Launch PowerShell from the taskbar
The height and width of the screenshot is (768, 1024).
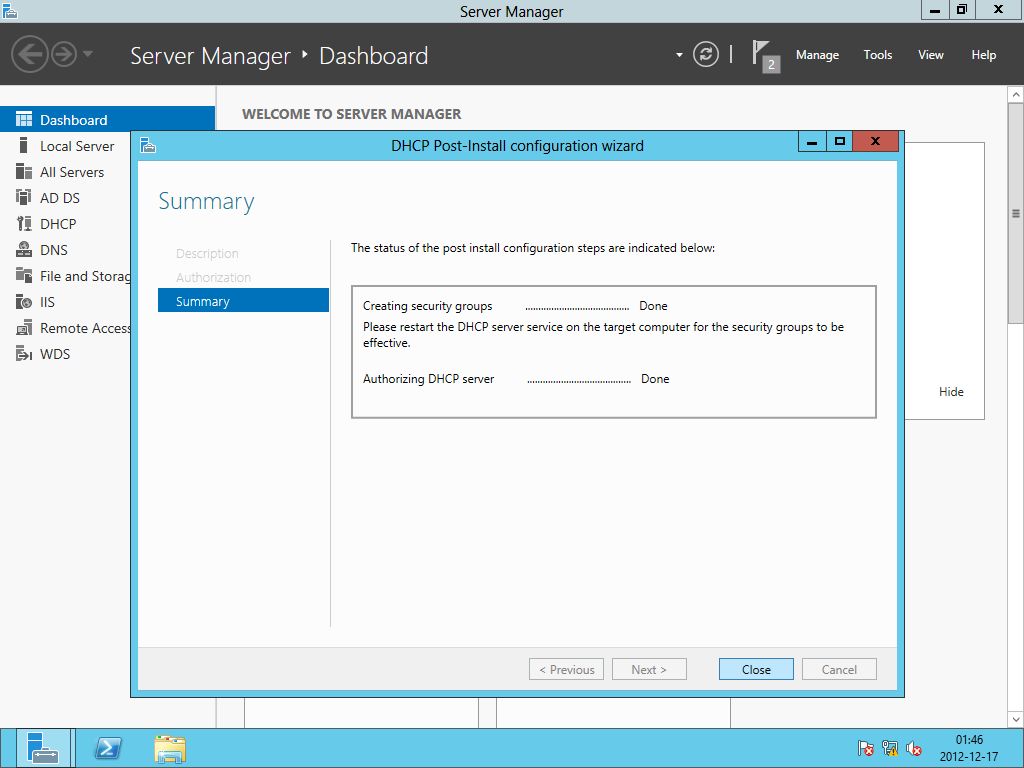(x=108, y=748)
